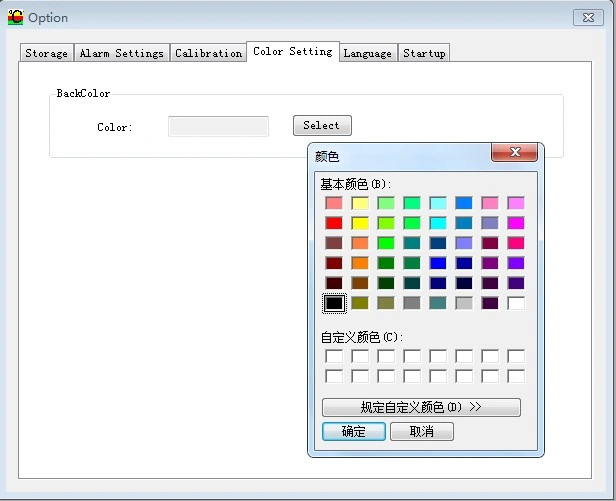Choose the magenta color swatch
This screenshot has height=501, width=616.
click(516, 223)
